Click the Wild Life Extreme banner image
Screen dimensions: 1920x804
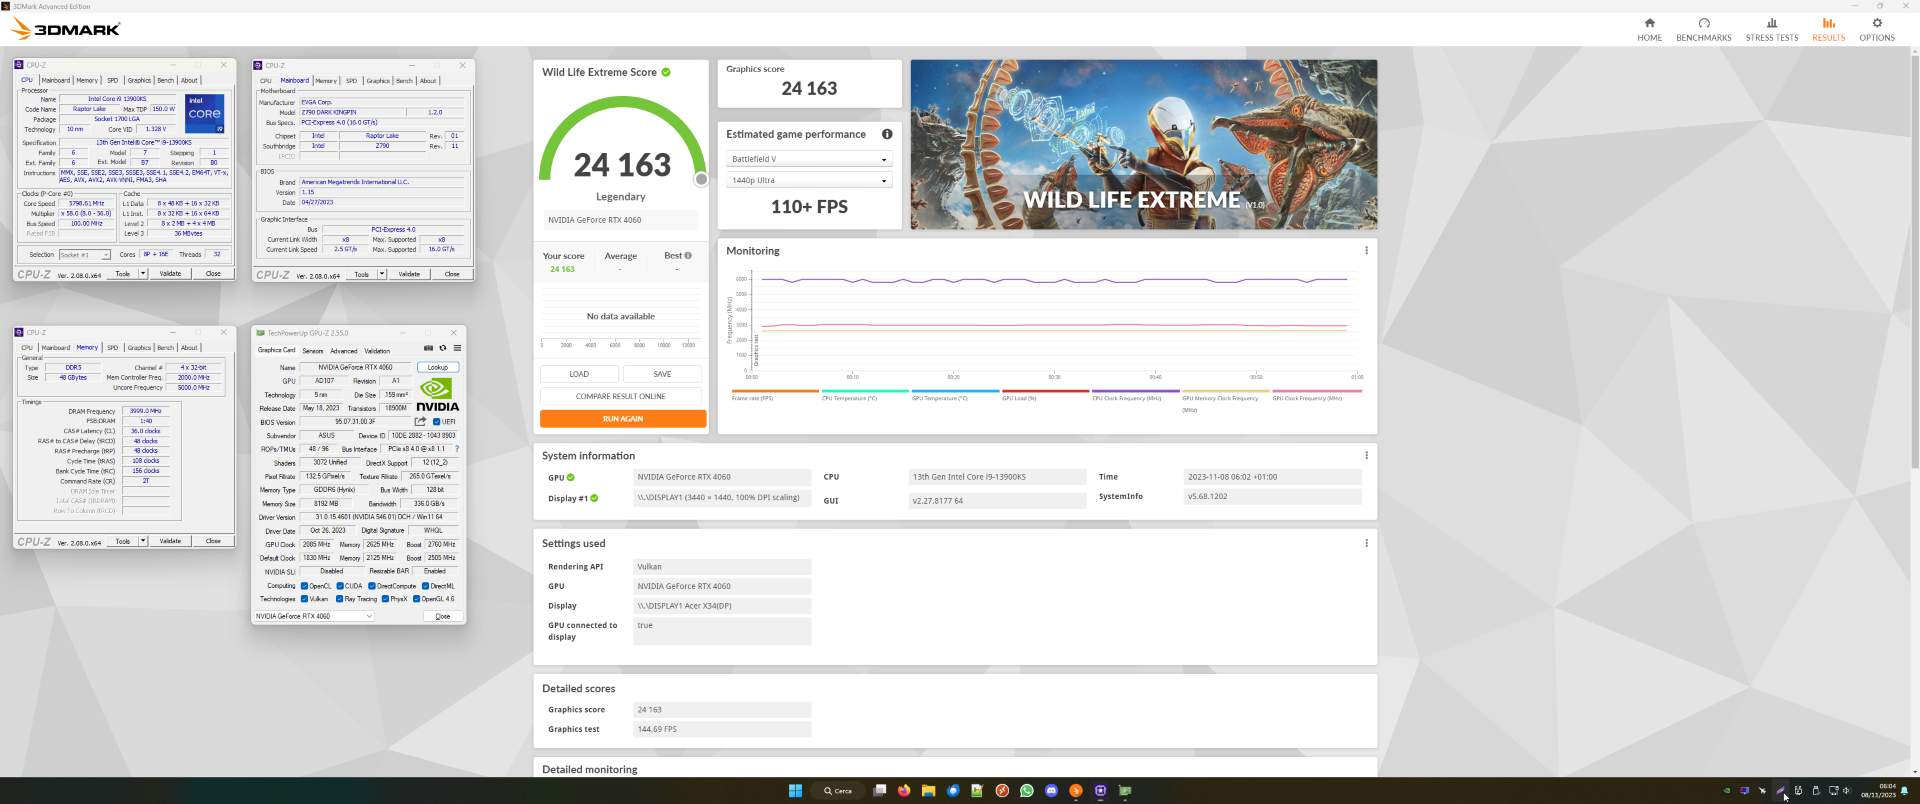tap(1143, 145)
